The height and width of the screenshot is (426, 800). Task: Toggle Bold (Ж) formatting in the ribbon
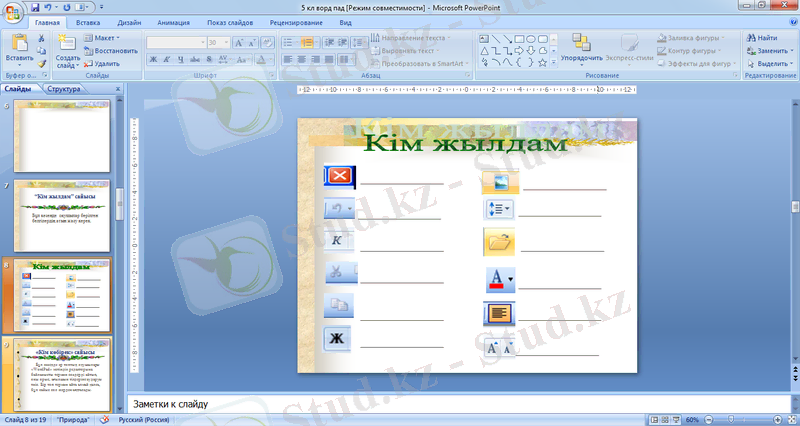[154, 59]
